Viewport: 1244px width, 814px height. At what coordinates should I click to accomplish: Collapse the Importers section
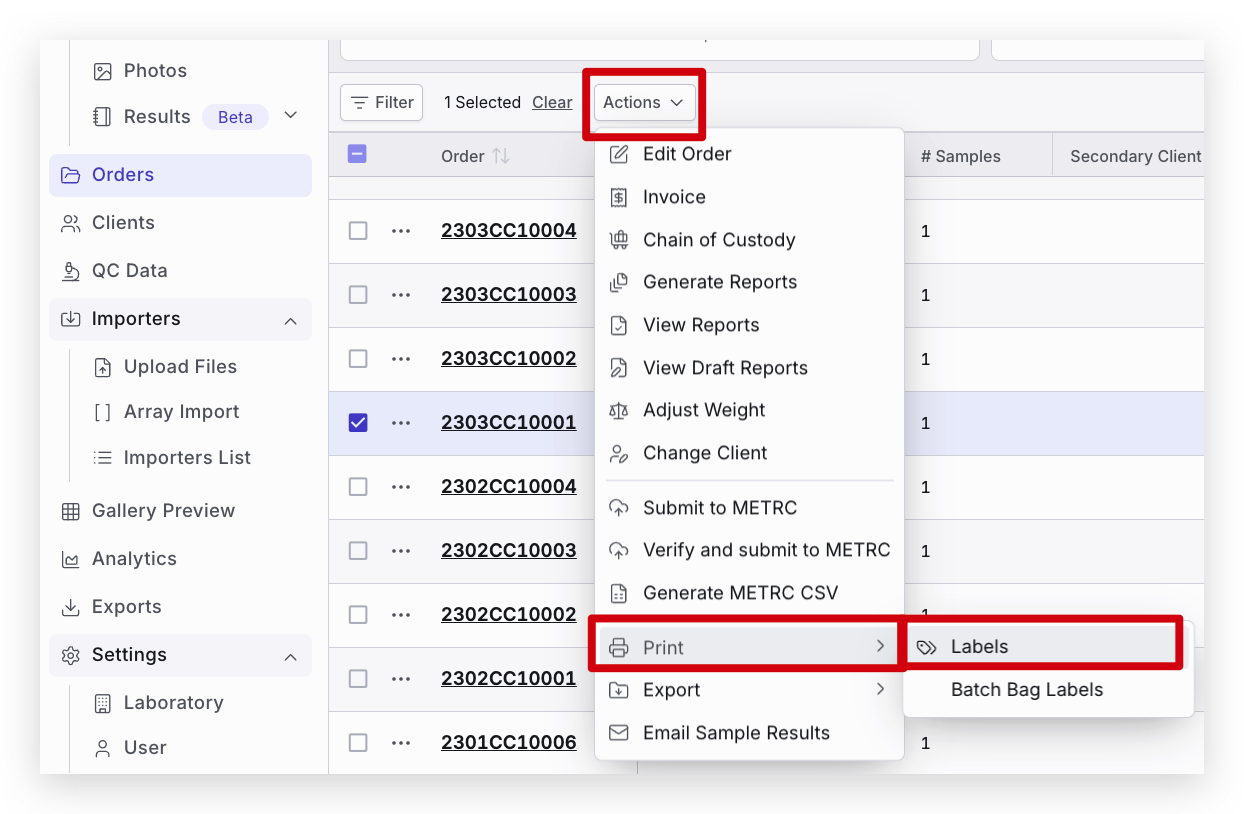290,321
